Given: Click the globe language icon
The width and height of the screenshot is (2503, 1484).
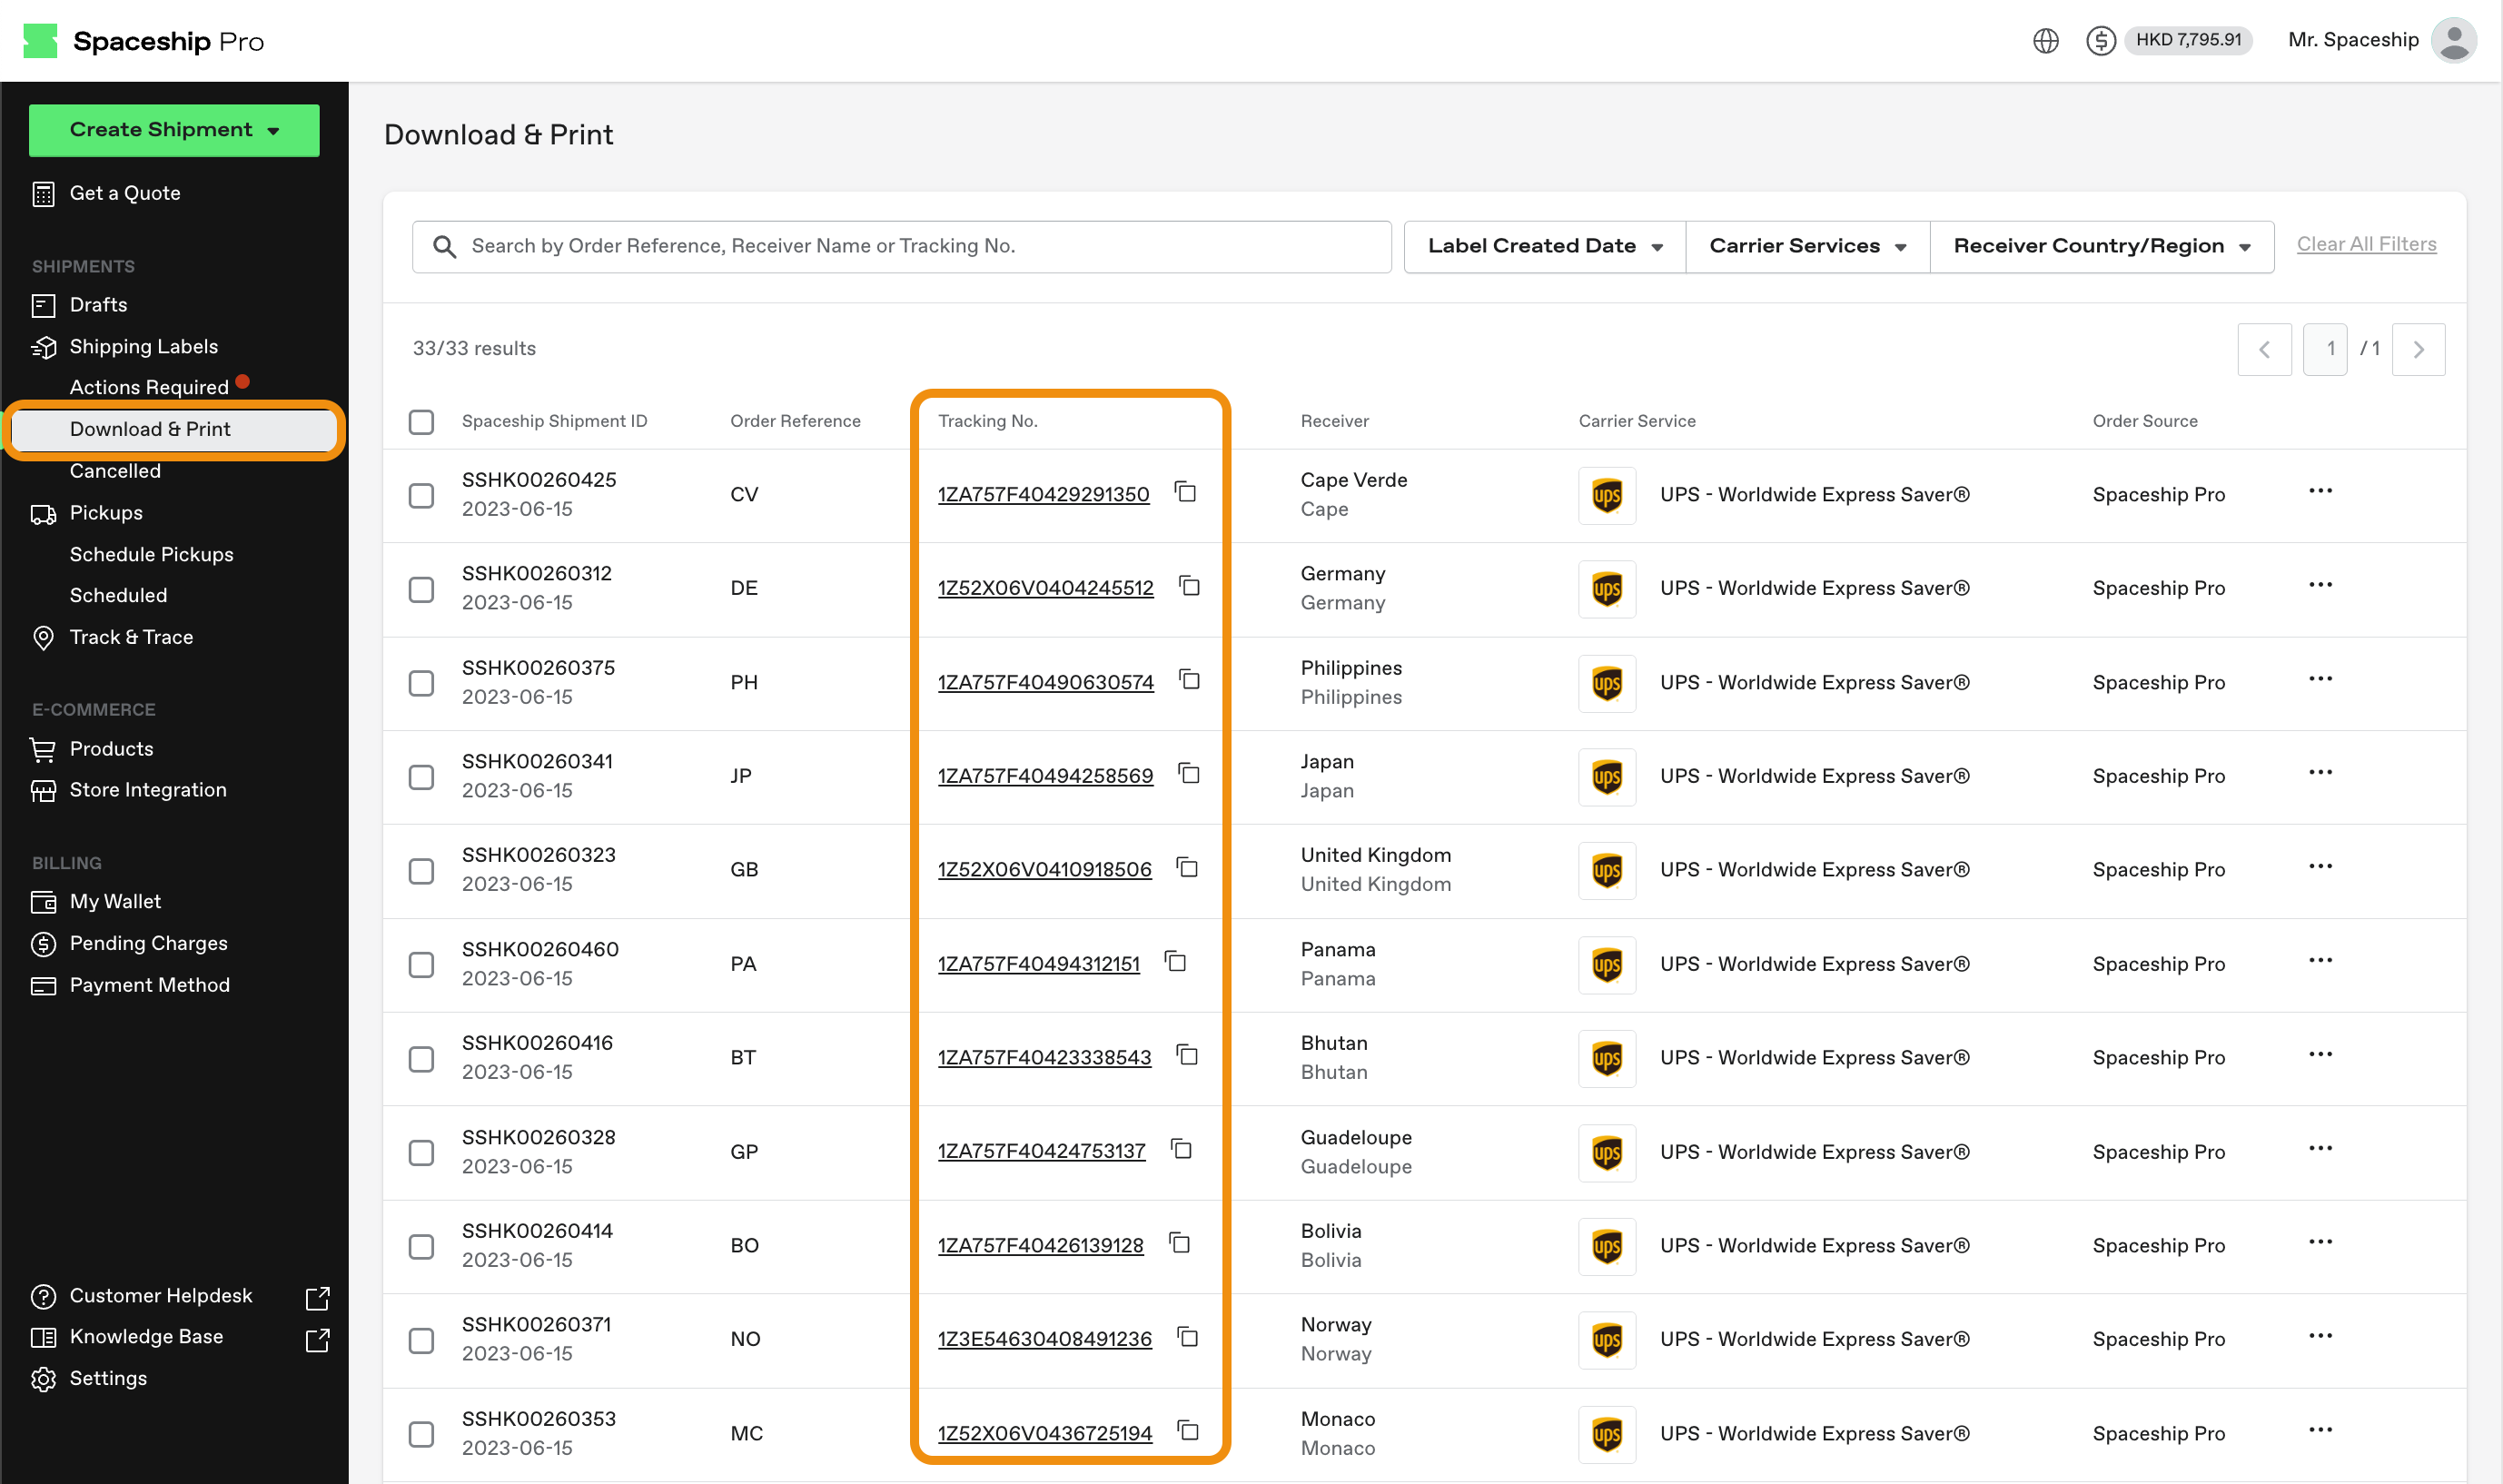Looking at the screenshot, I should pos(2045,40).
